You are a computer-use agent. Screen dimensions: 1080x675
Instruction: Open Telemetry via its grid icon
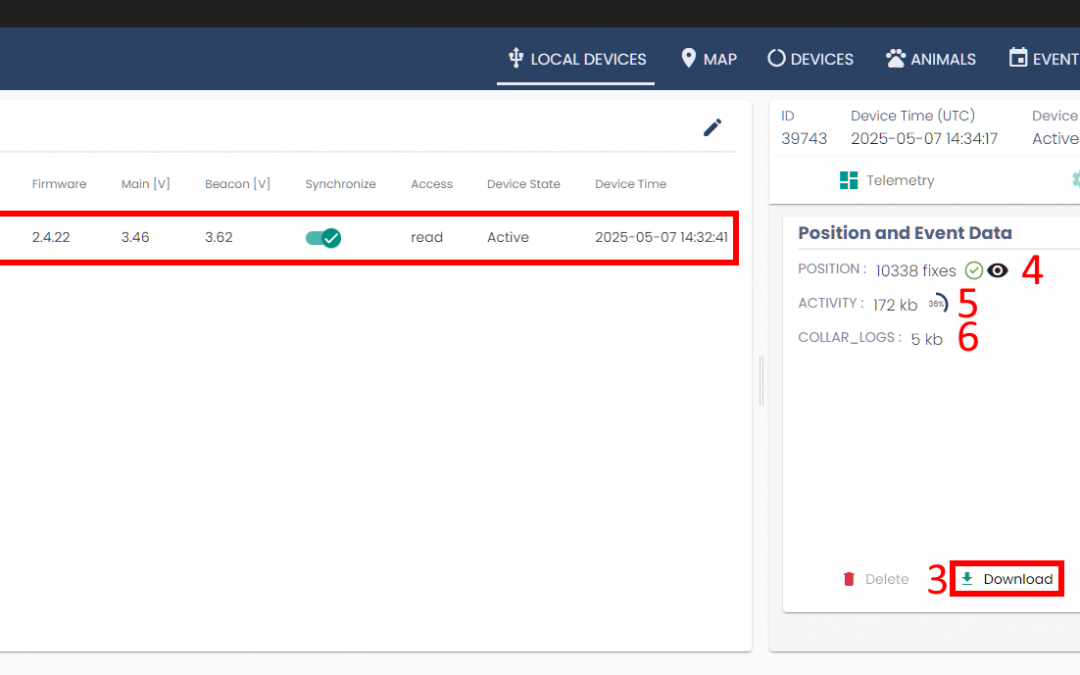tap(849, 180)
